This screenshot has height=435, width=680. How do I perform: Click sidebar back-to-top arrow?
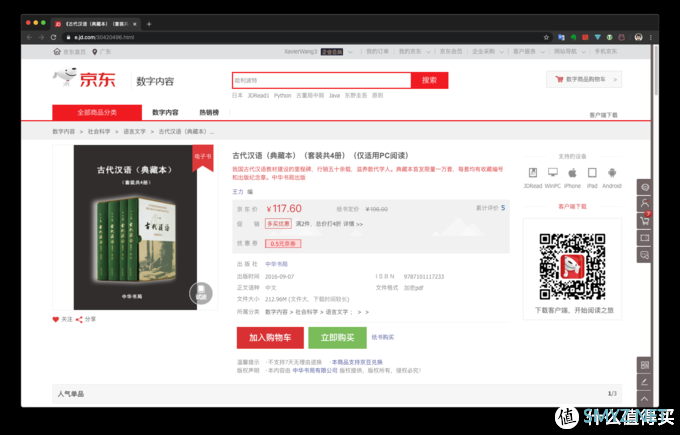[x=644, y=399]
